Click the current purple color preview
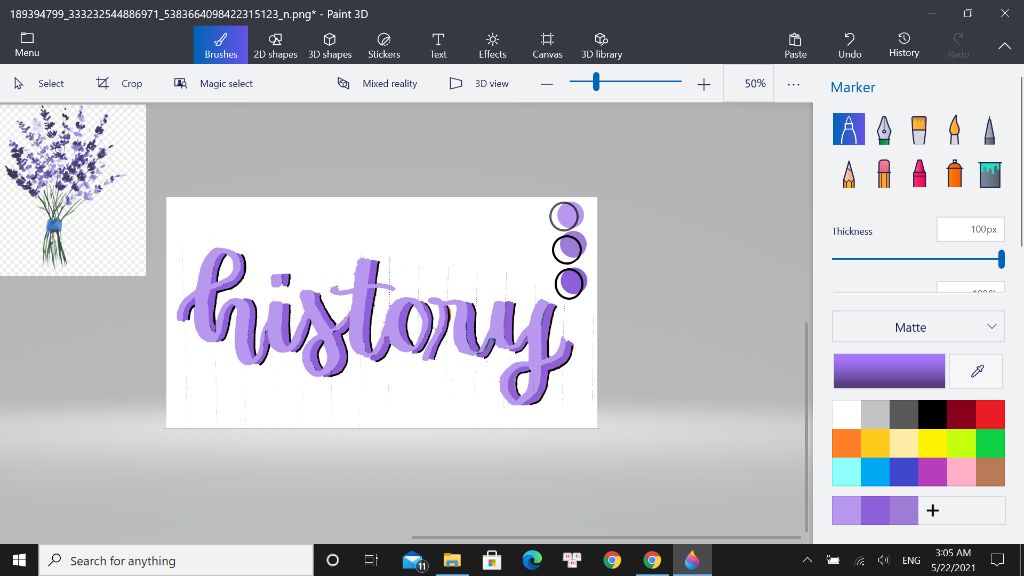The image size is (1024, 576). click(889, 371)
